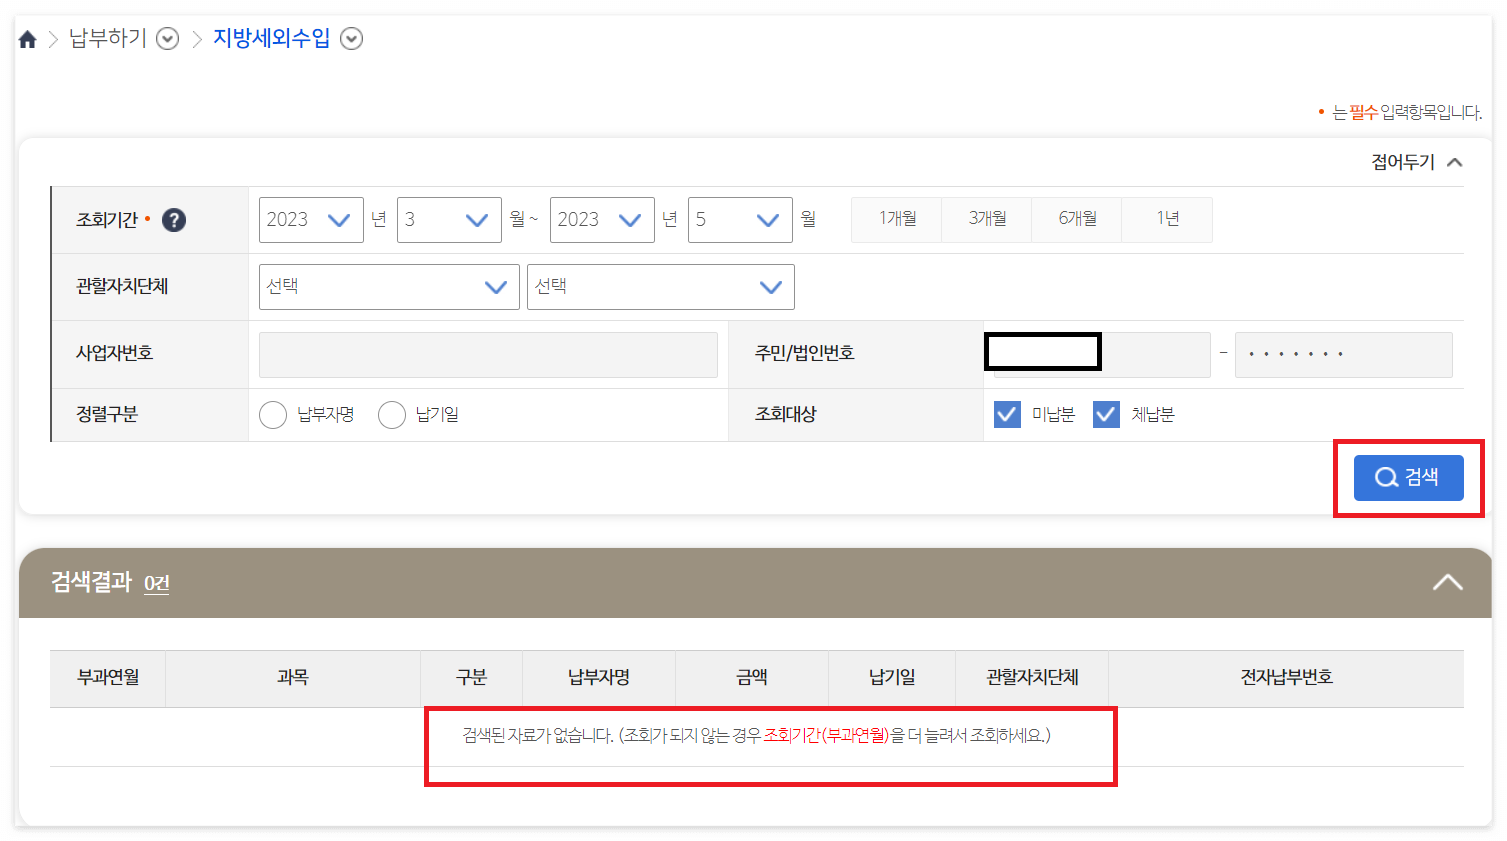
Task: Select the 납부자명 sort radio button
Action: [273, 414]
